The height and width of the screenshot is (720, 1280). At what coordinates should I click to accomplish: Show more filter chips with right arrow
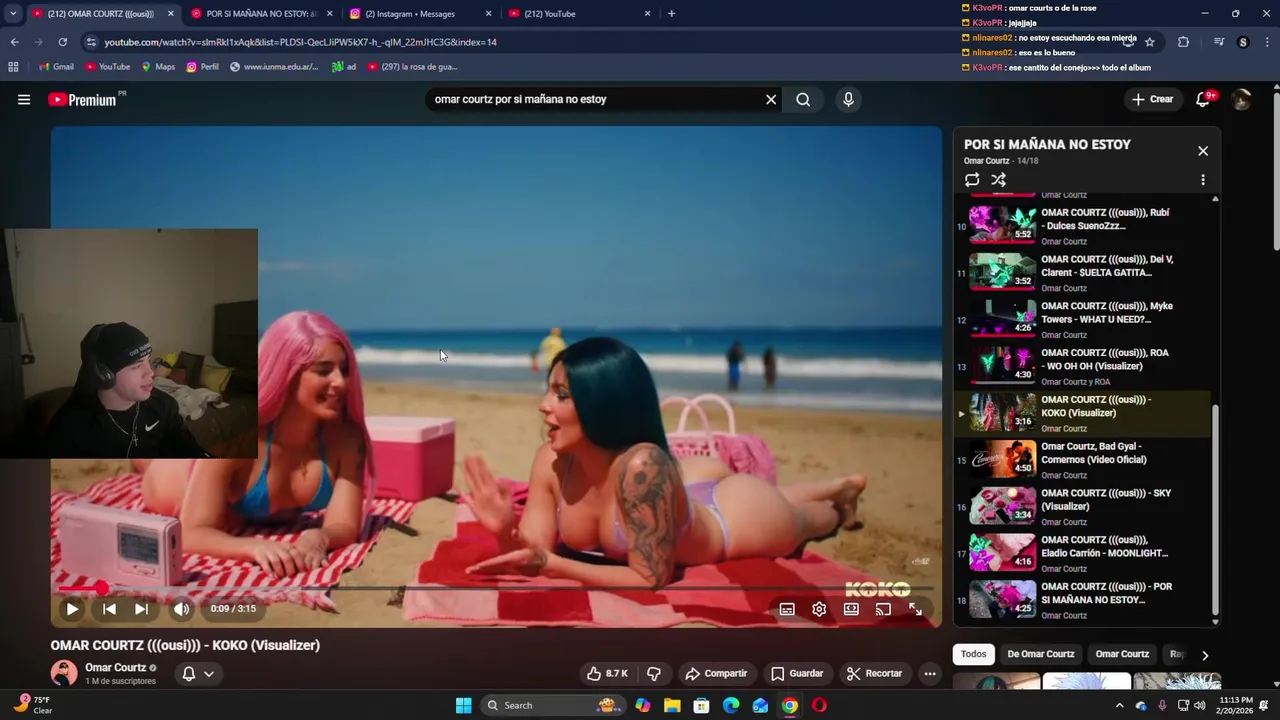click(1205, 655)
